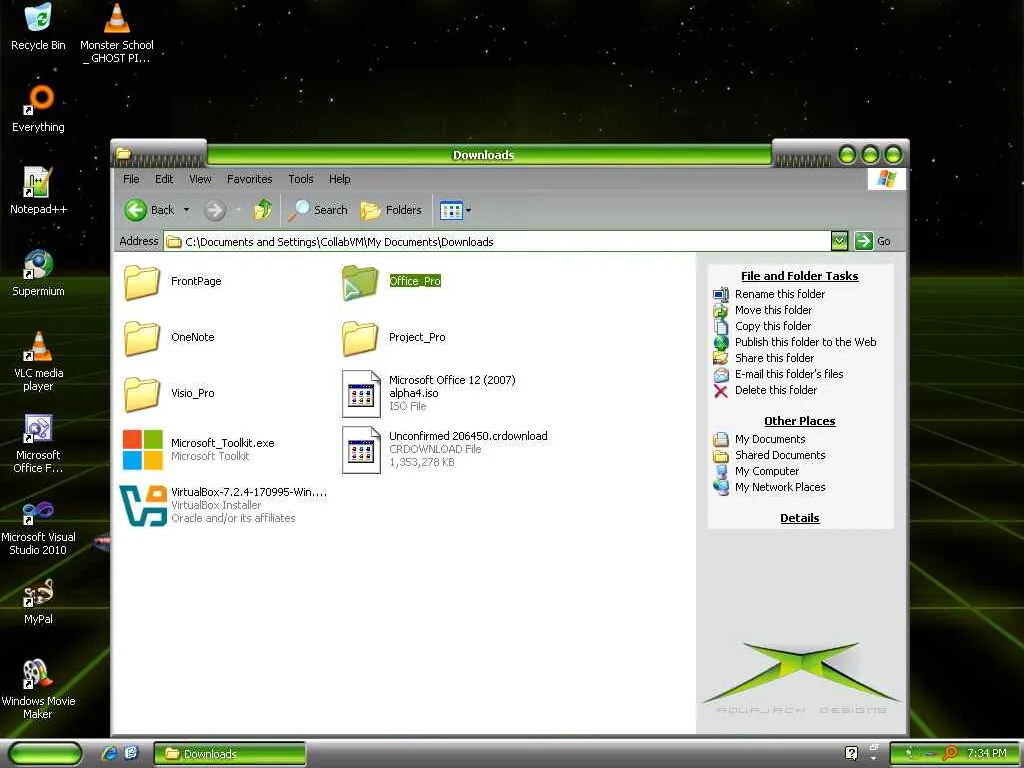Image resolution: width=1024 pixels, height=768 pixels.
Task: Launch the Supermium browser shortcut
Action: [38, 273]
